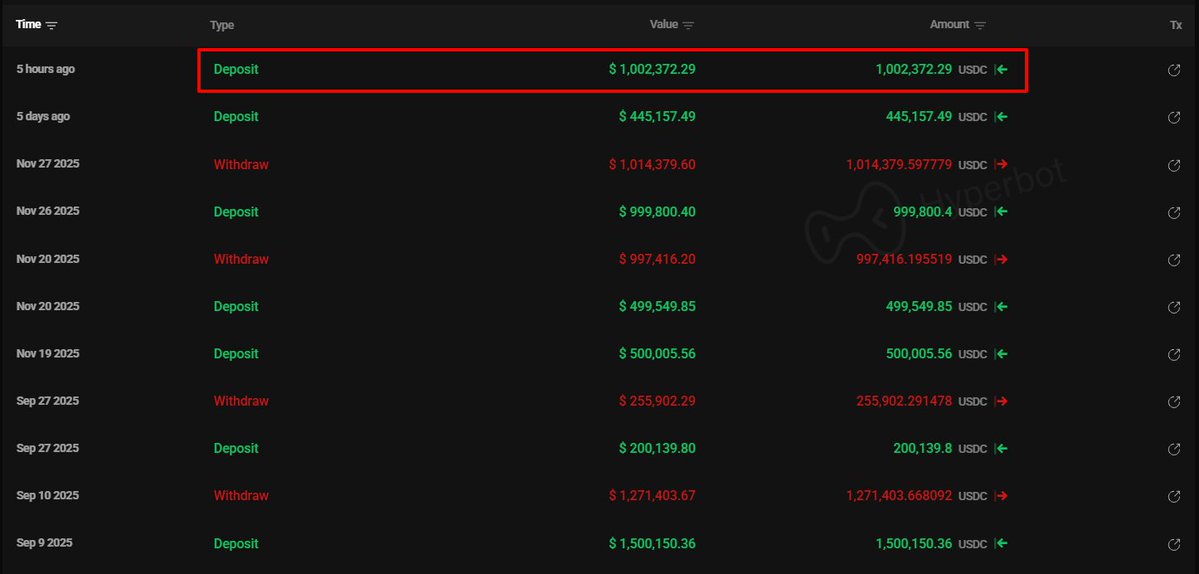Click the Amount column filter icon
Image resolution: width=1199 pixels, height=574 pixels.
coord(980,25)
